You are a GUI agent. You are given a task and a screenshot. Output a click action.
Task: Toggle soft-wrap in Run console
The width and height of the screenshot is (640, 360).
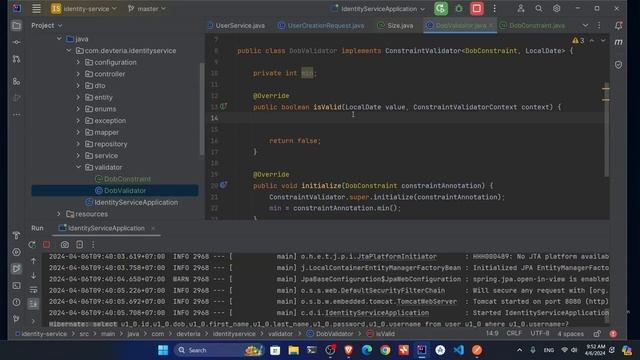point(33,290)
